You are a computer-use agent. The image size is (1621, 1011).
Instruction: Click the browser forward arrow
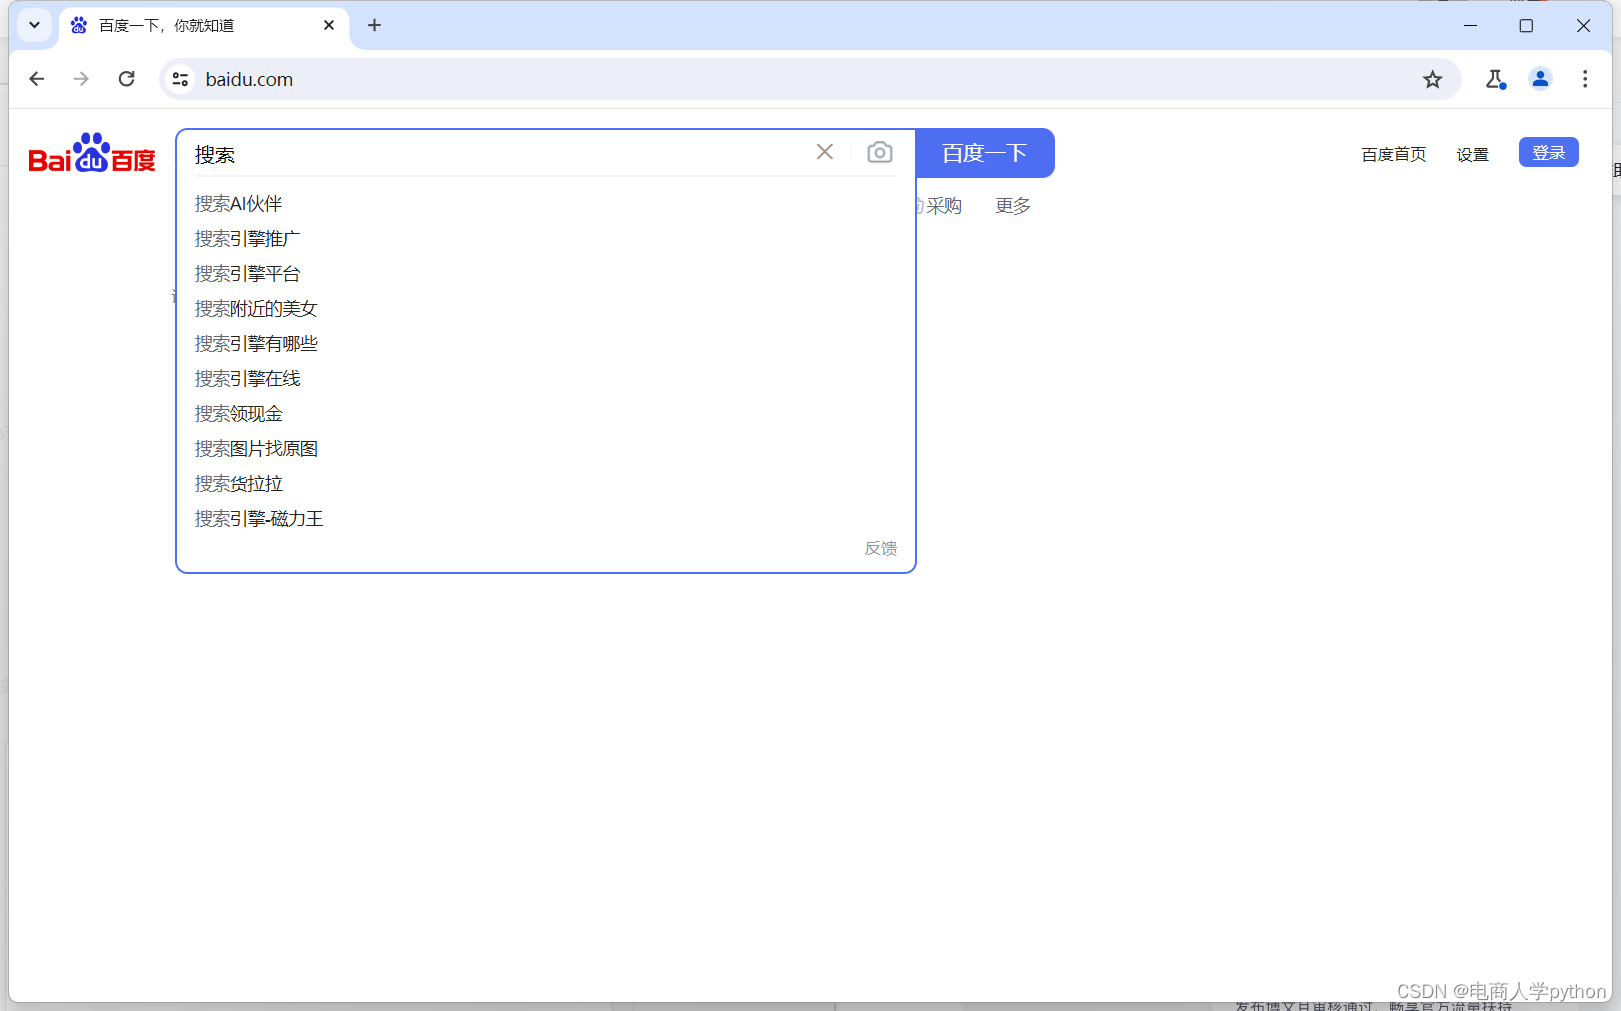pyautogui.click(x=82, y=79)
